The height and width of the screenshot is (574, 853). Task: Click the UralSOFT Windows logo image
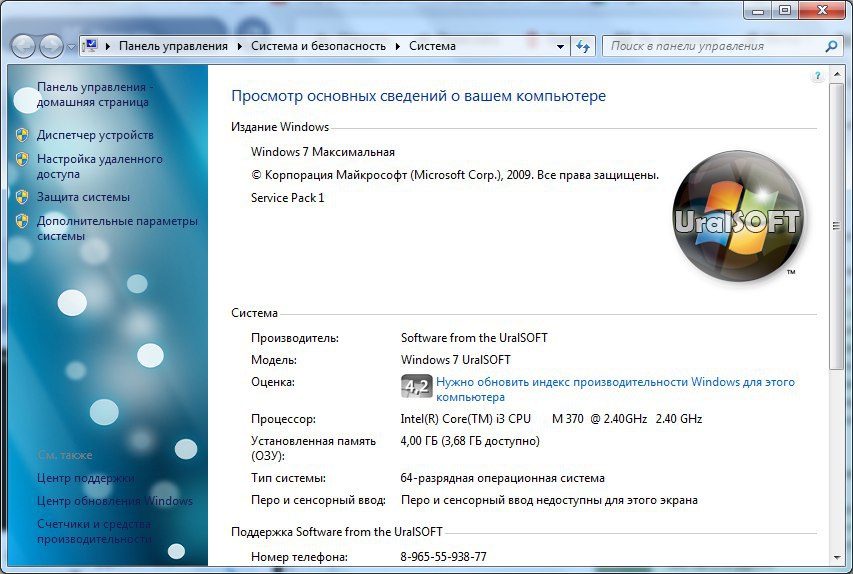tap(738, 217)
